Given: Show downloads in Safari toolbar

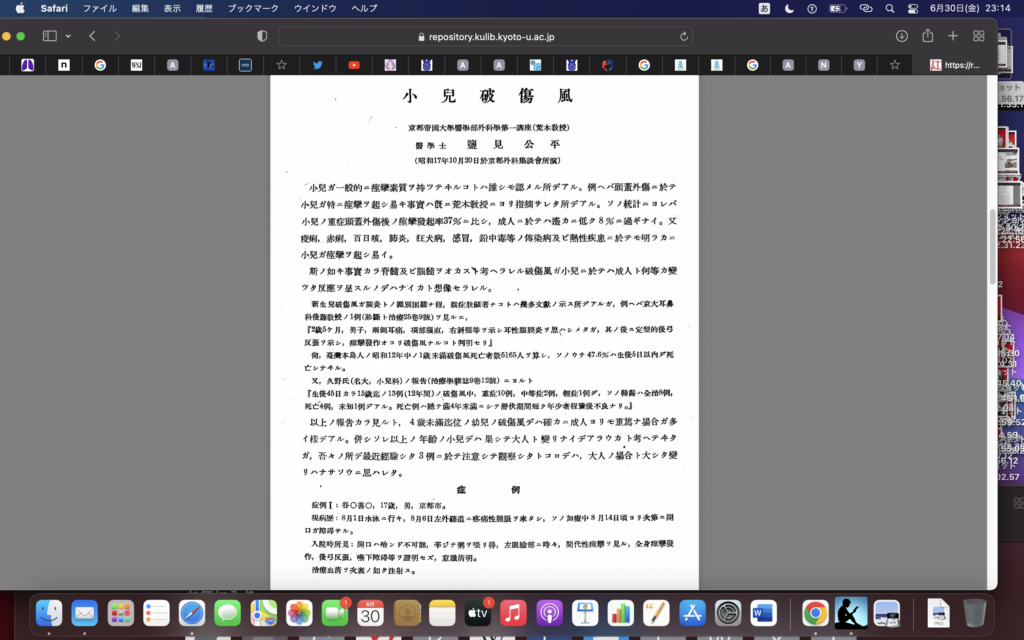Looking at the screenshot, I should tap(901, 36).
